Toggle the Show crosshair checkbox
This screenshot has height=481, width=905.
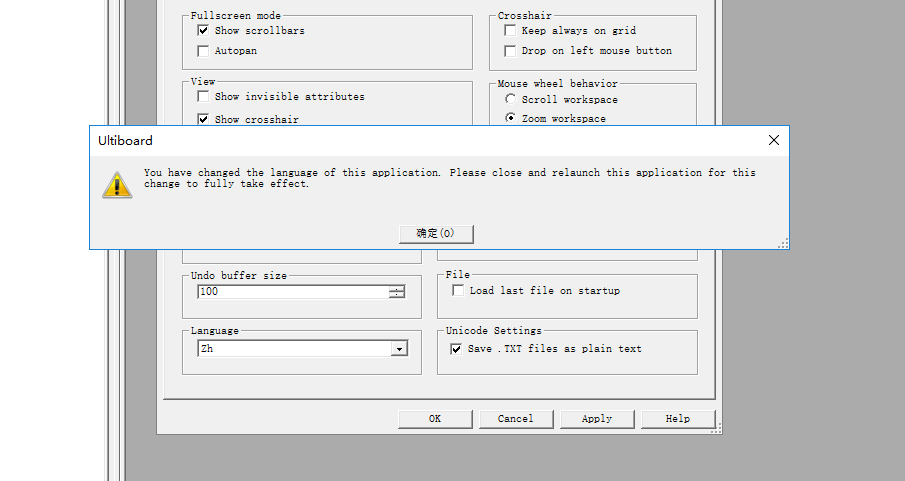point(203,119)
